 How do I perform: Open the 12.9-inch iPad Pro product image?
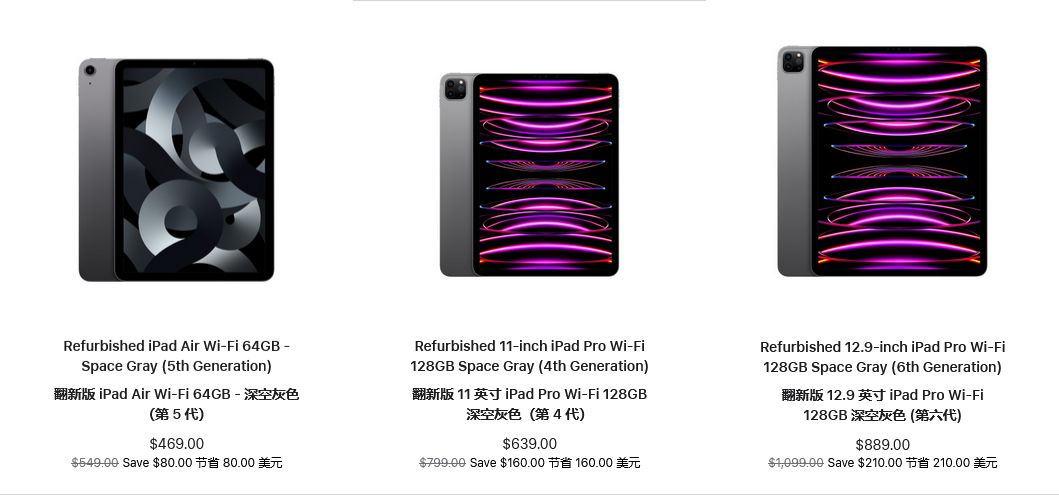pos(882,161)
